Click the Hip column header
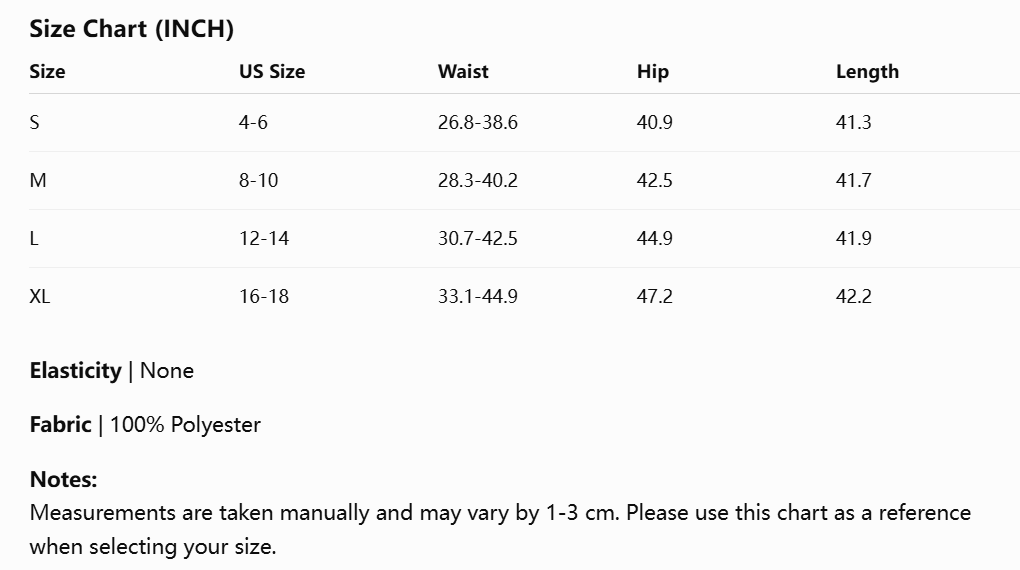Viewport: 1020px width, 570px height. 652,72
